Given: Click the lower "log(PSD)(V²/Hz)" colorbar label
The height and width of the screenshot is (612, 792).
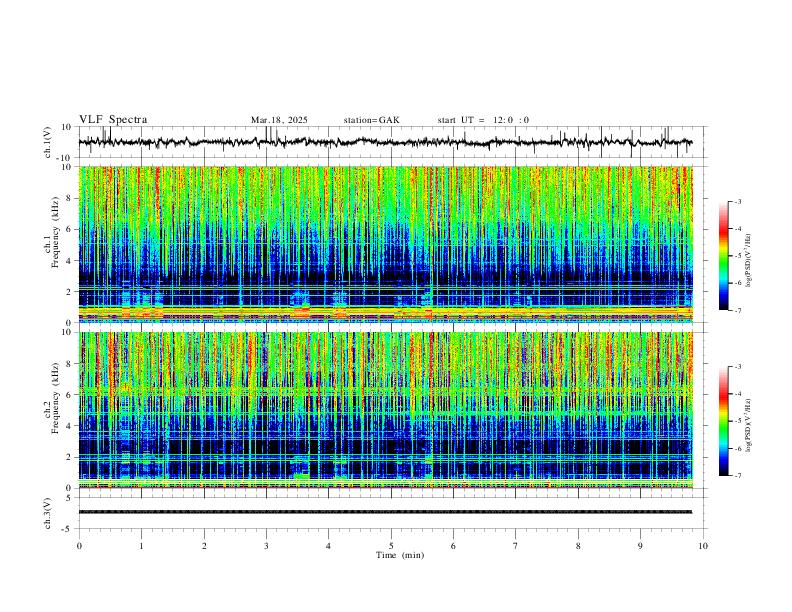Looking at the screenshot, I should pyautogui.click(x=748, y=425).
